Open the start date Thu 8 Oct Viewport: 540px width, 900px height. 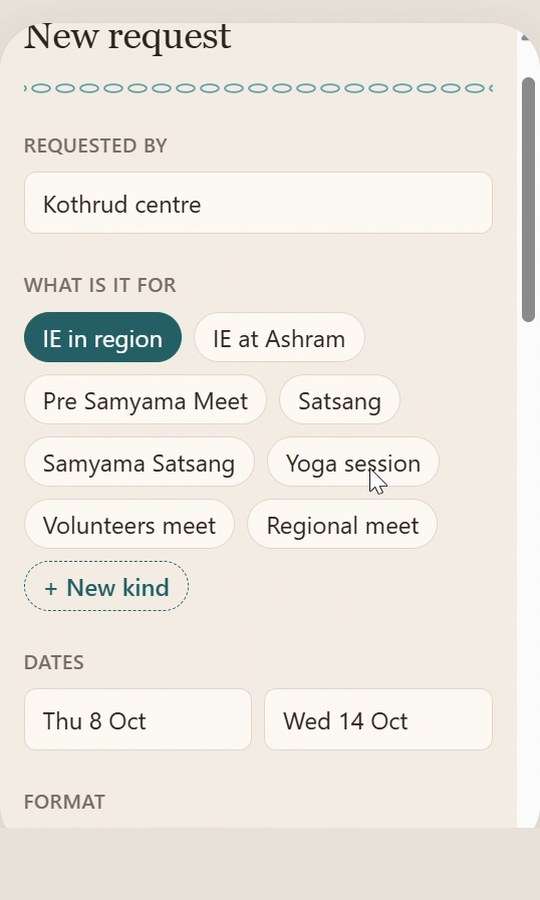click(x=138, y=719)
